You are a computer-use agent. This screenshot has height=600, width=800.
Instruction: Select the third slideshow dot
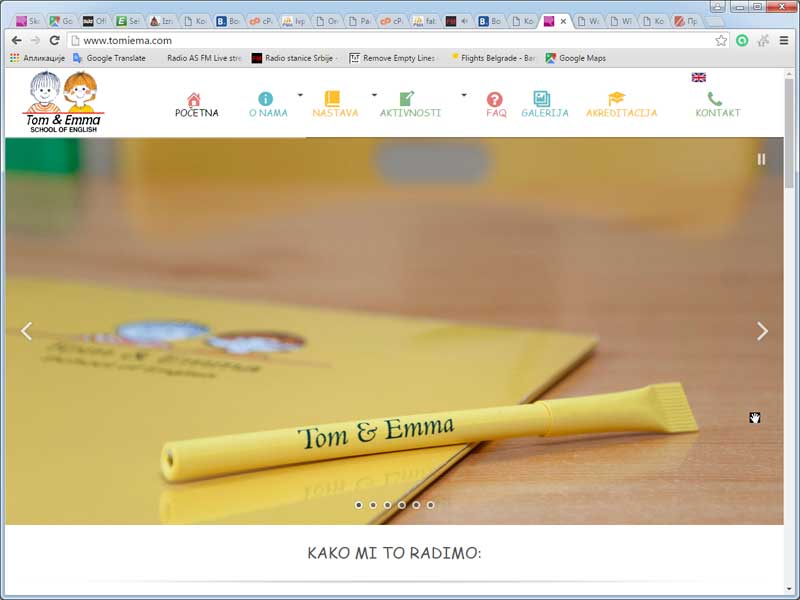tap(388, 505)
